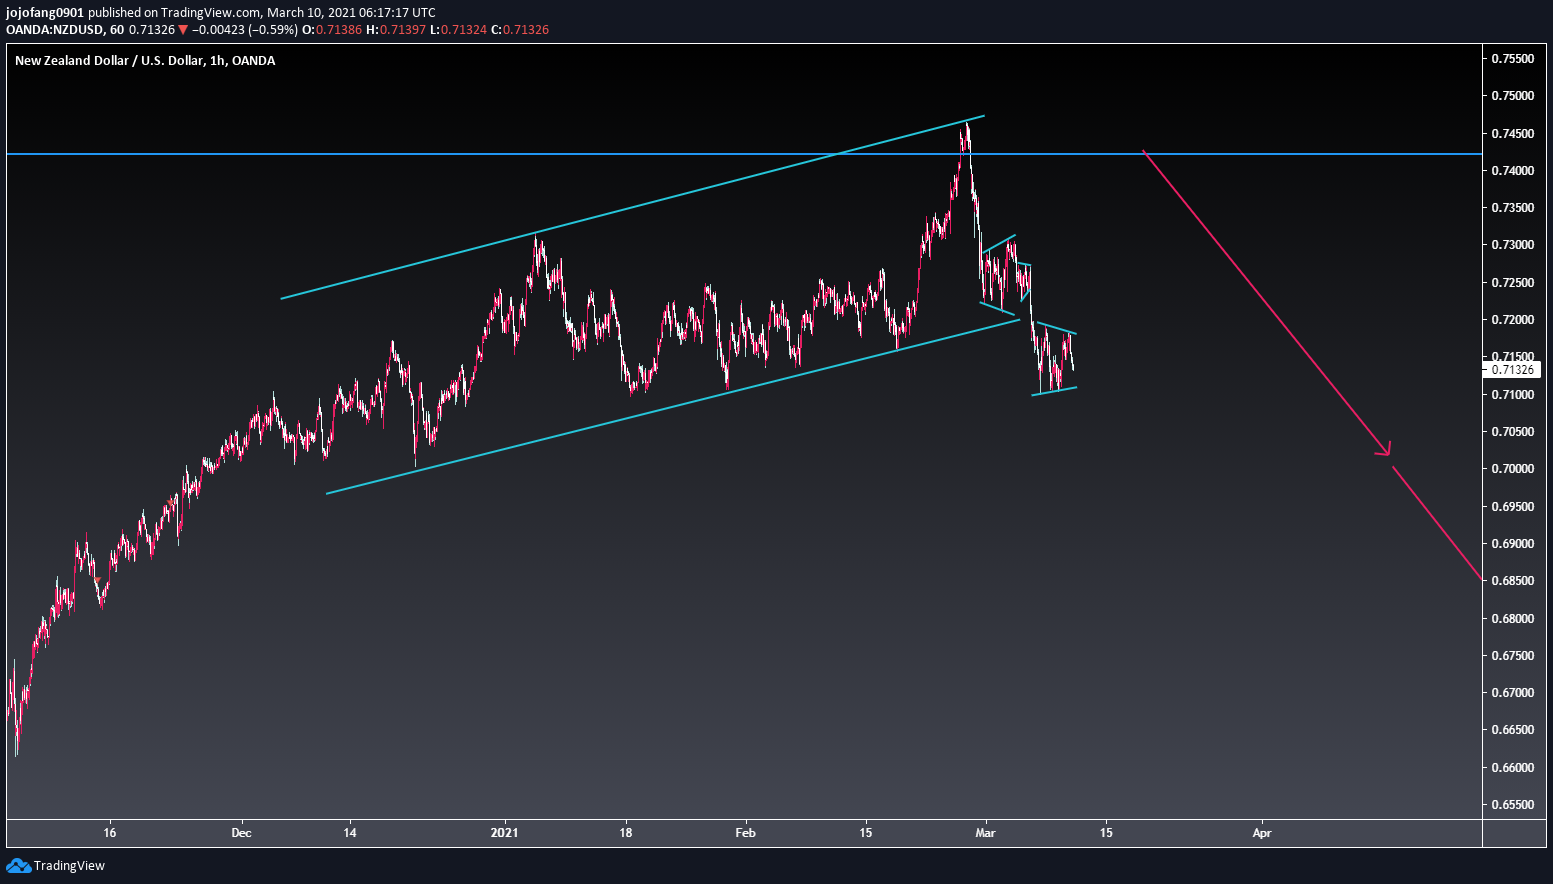Click the Apr label on the time axis
Screen dimensions: 1553x884
pyautogui.click(x=1262, y=832)
